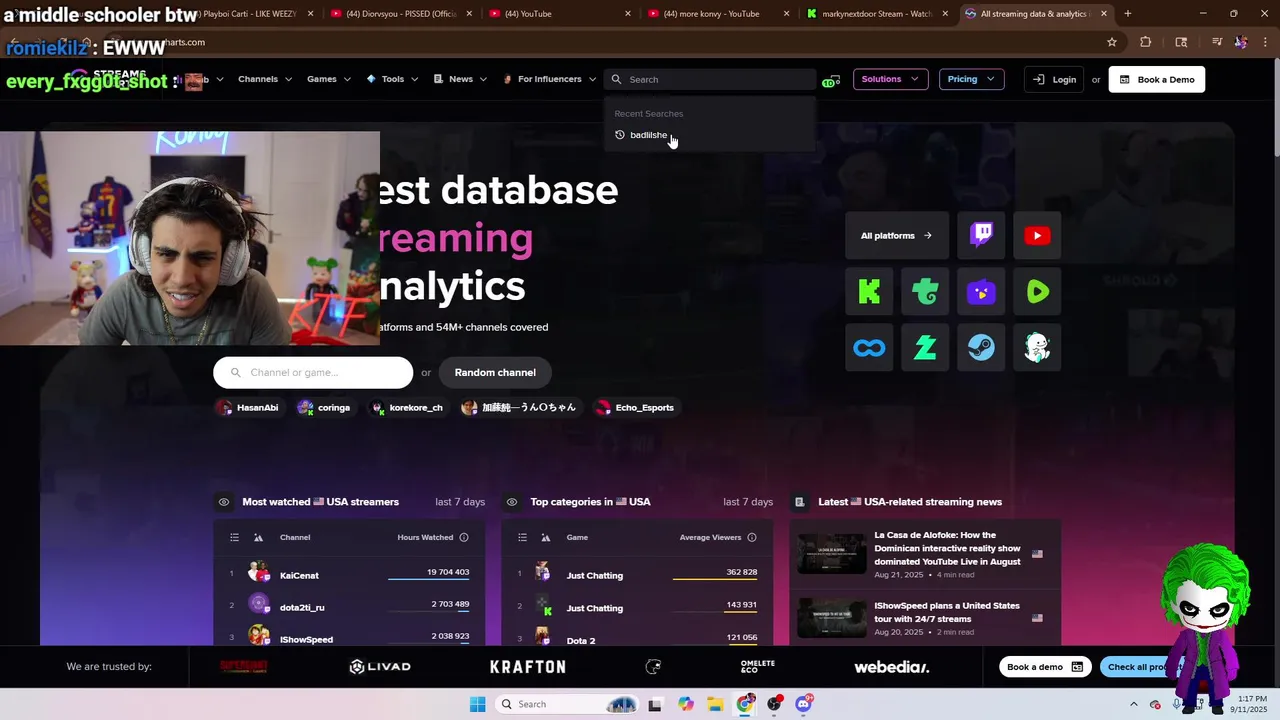Image resolution: width=1280 pixels, height=720 pixels.
Task: Switch to the All streaming data & analytics tab
Action: (x=1036, y=14)
